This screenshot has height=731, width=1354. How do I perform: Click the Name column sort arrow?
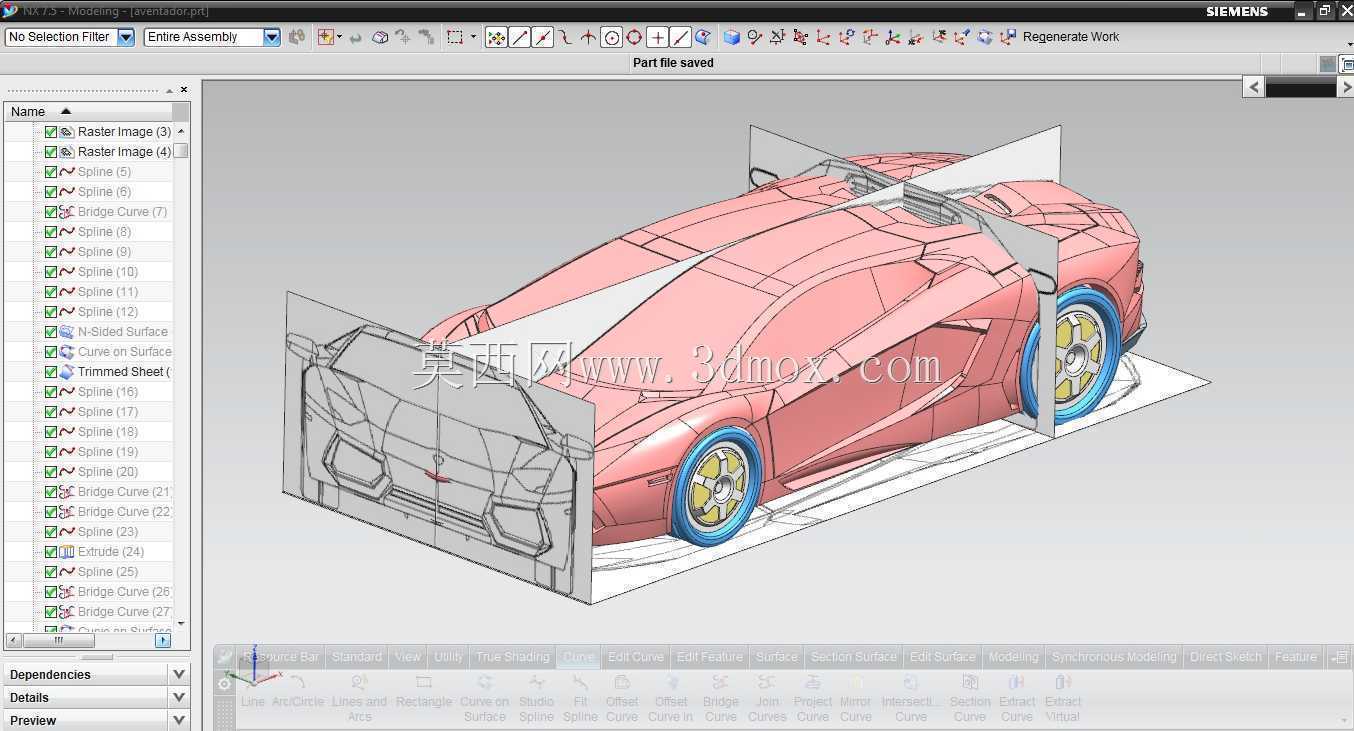tap(66, 111)
